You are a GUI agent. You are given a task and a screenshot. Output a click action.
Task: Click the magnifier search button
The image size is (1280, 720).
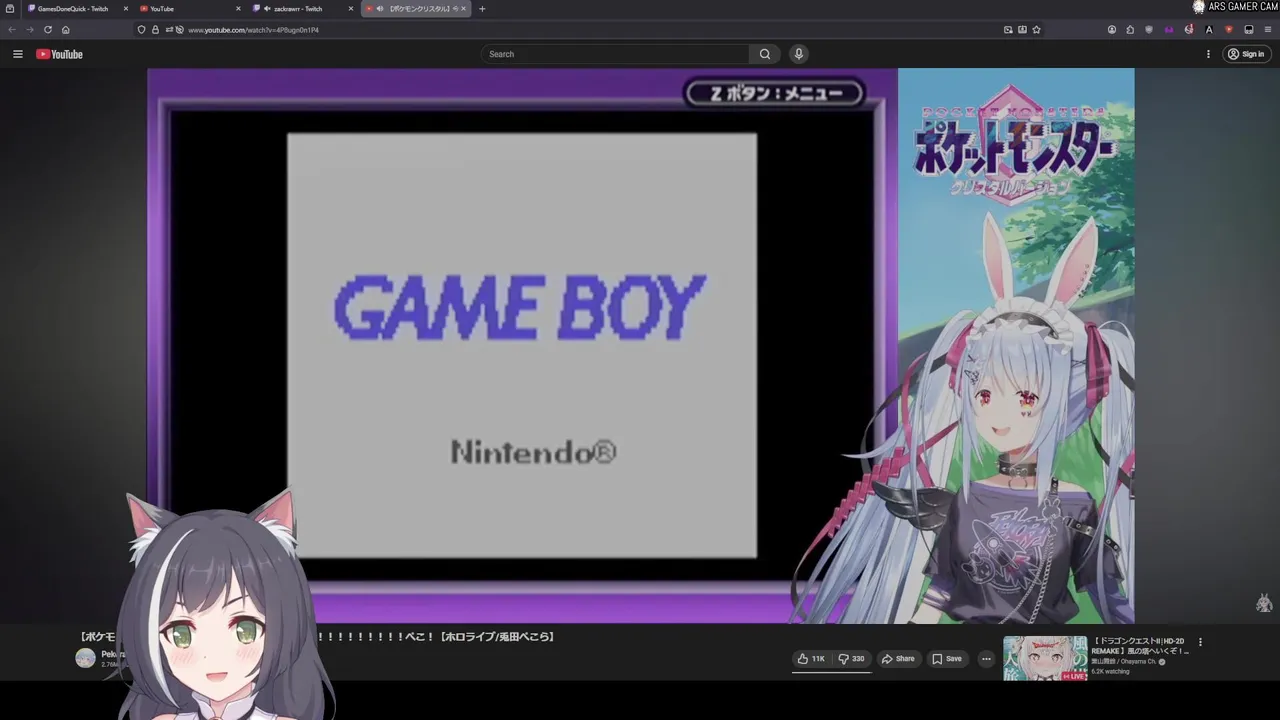click(765, 54)
